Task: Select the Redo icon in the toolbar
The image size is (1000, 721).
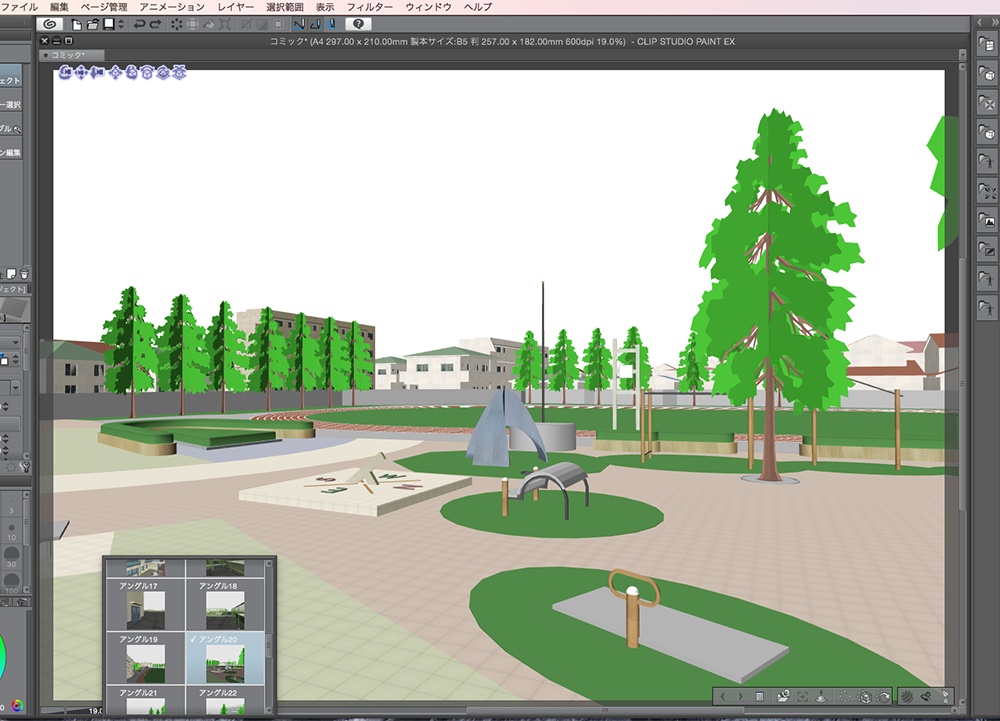Action: coord(156,25)
